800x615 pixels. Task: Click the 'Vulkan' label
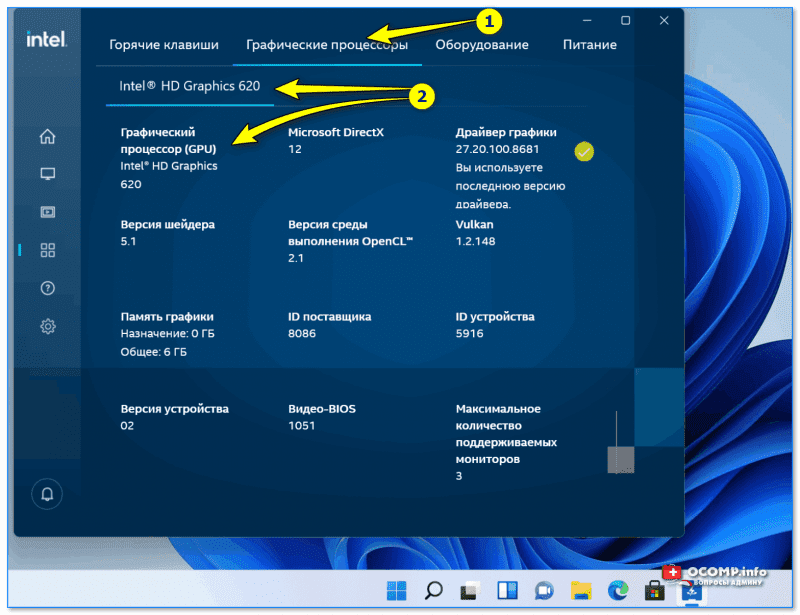tap(474, 225)
